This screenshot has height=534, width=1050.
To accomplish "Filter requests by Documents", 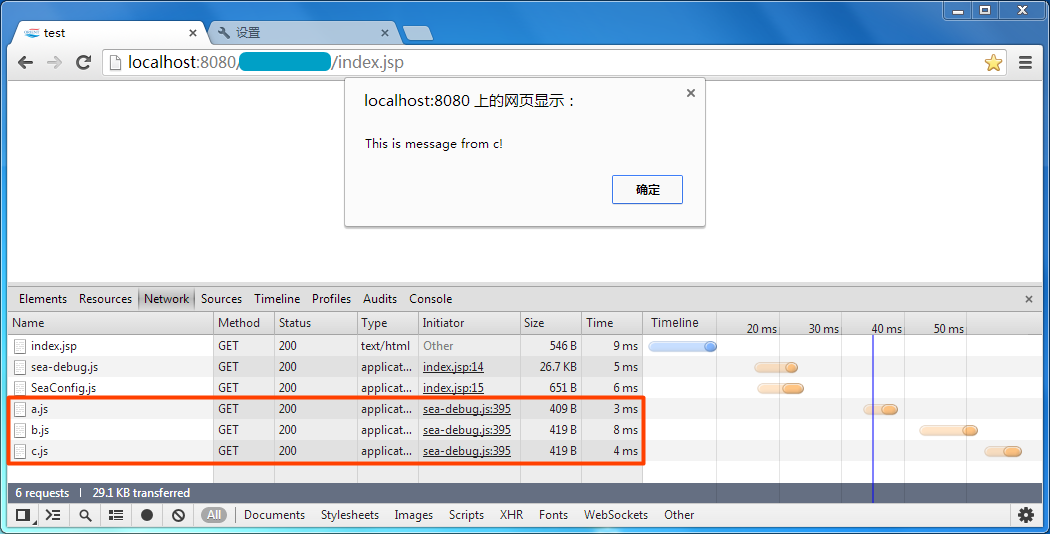I will pos(275,515).
